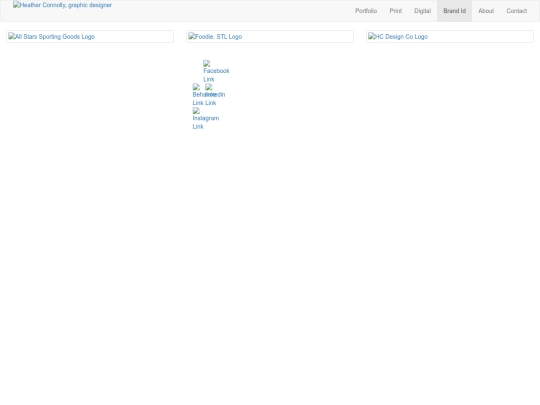
Task: Select the Brand Id nav tab
Action: click(x=454, y=11)
